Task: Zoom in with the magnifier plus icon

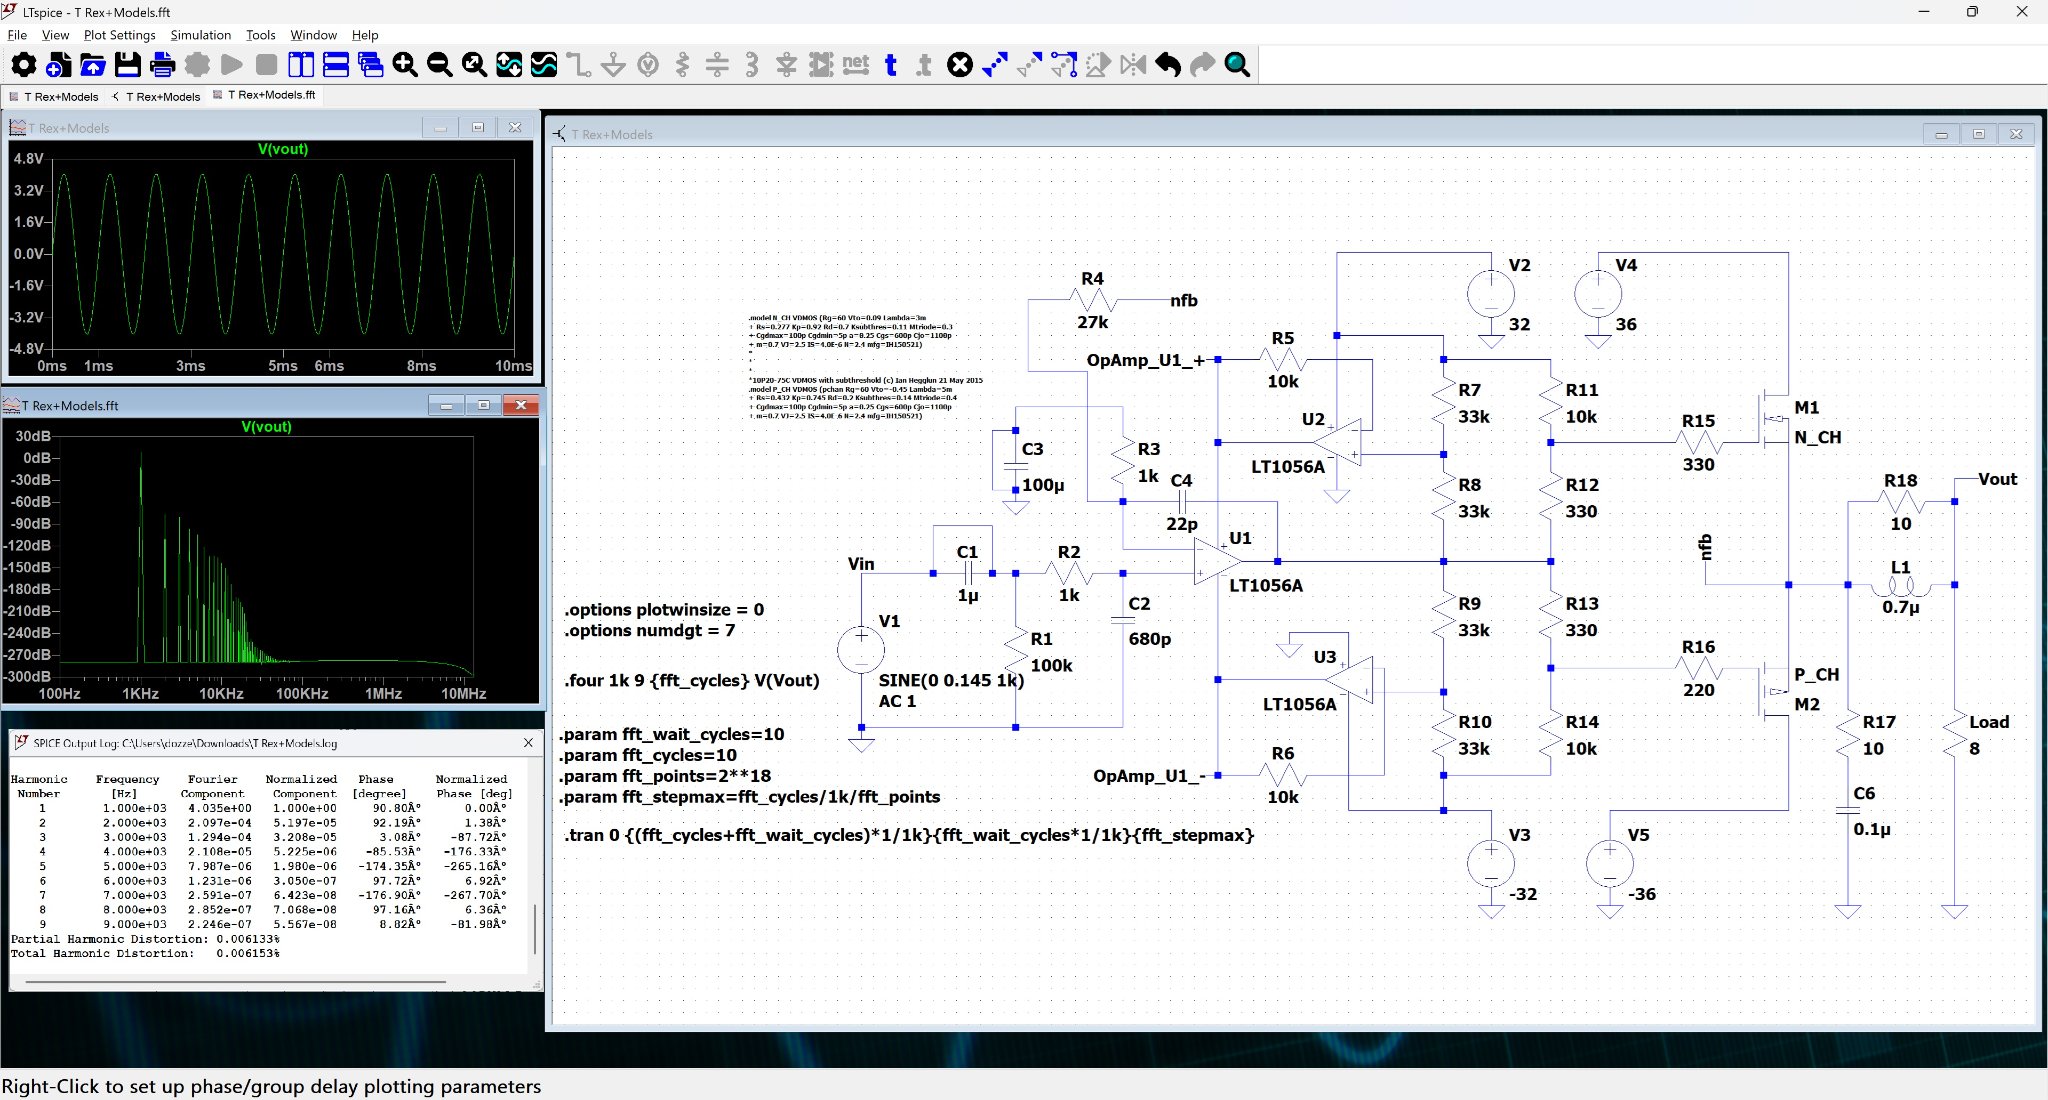Action: [405, 65]
